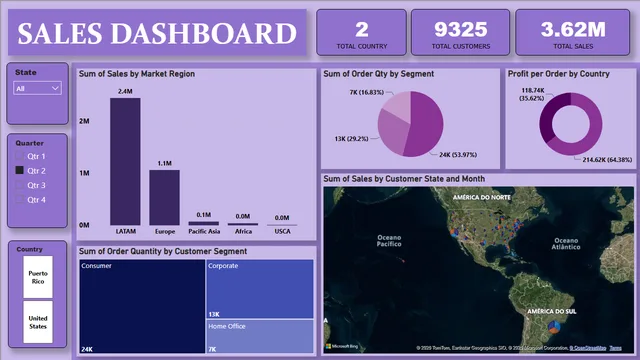
Task: Click the Quarter slicer heading
Action: (x=29, y=143)
